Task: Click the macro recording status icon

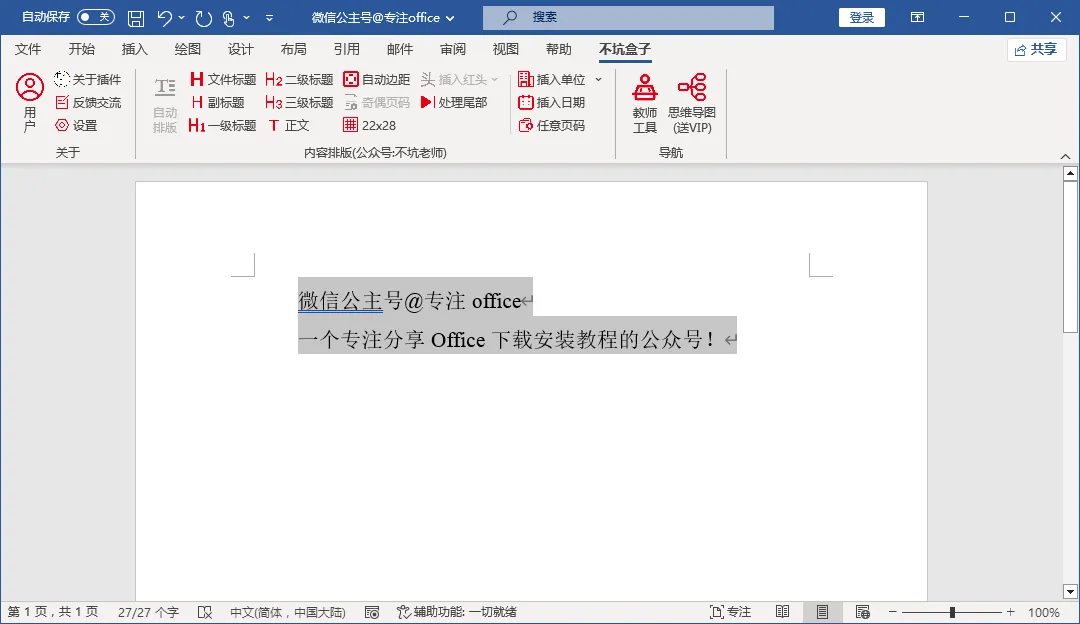Action: tap(372, 612)
